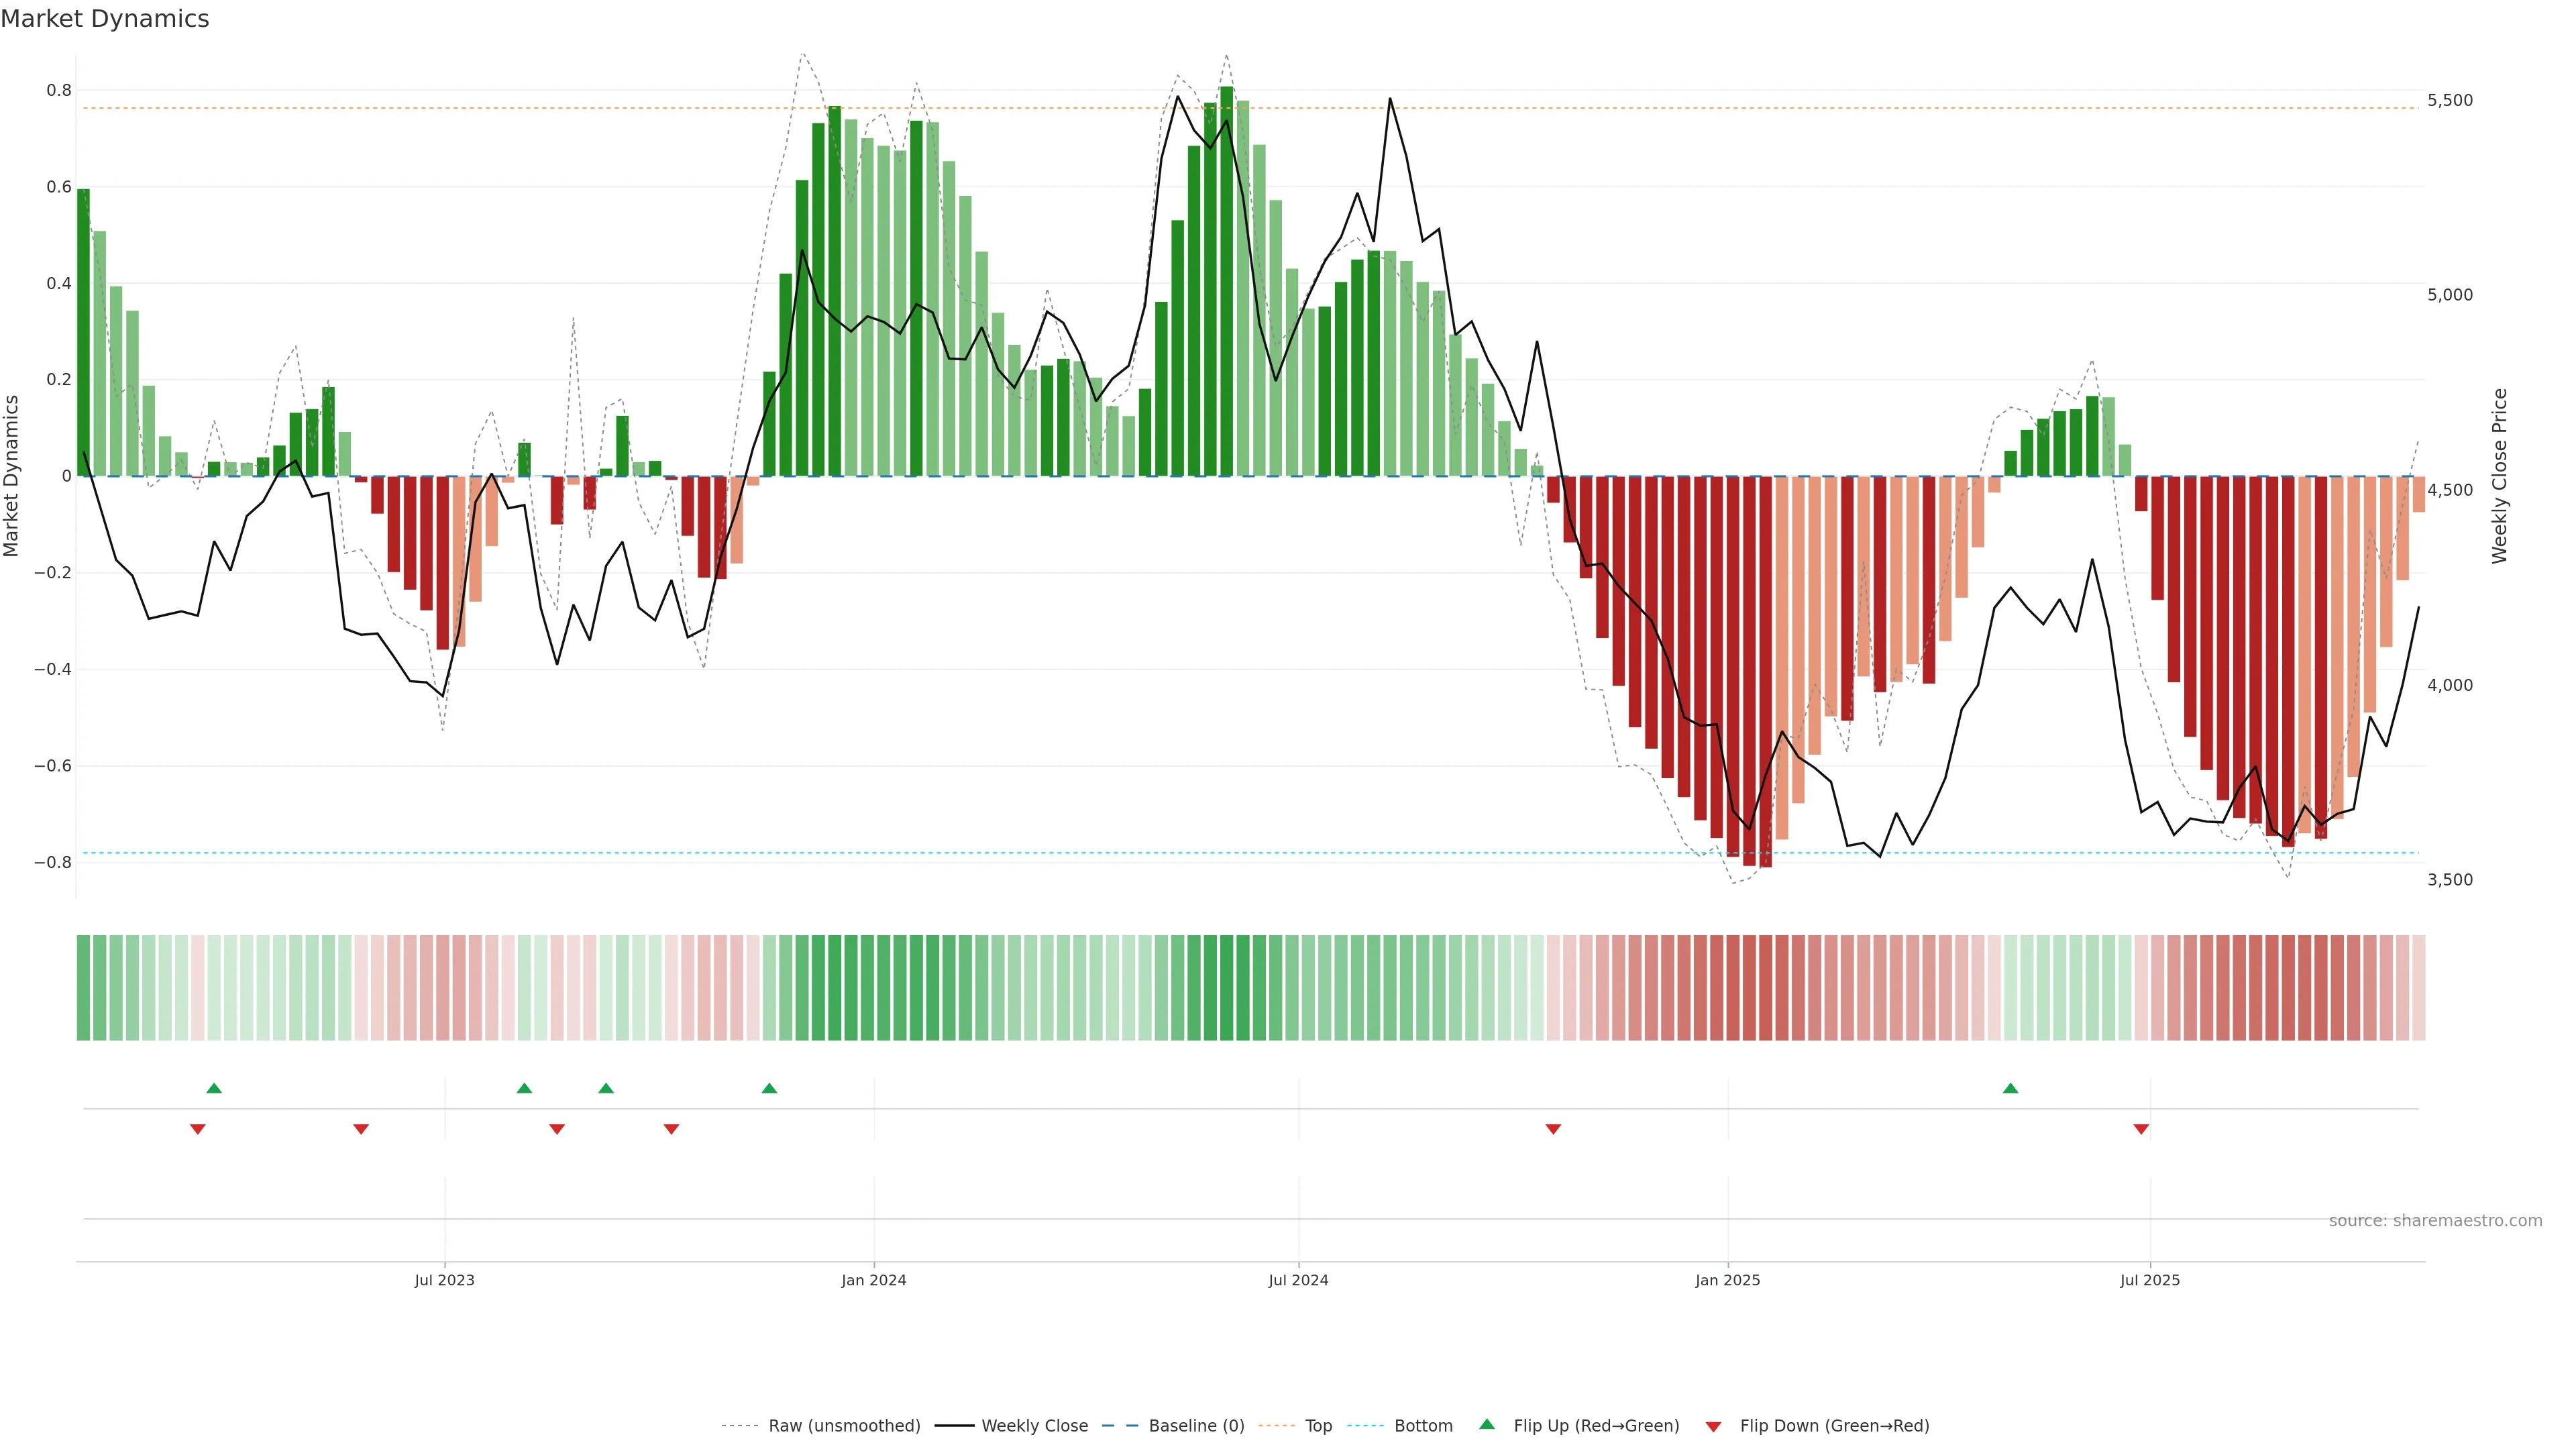The width and height of the screenshot is (2576, 1449).
Task: Click the rightmost red flip-down triangle marker
Action: coord(2141,1129)
